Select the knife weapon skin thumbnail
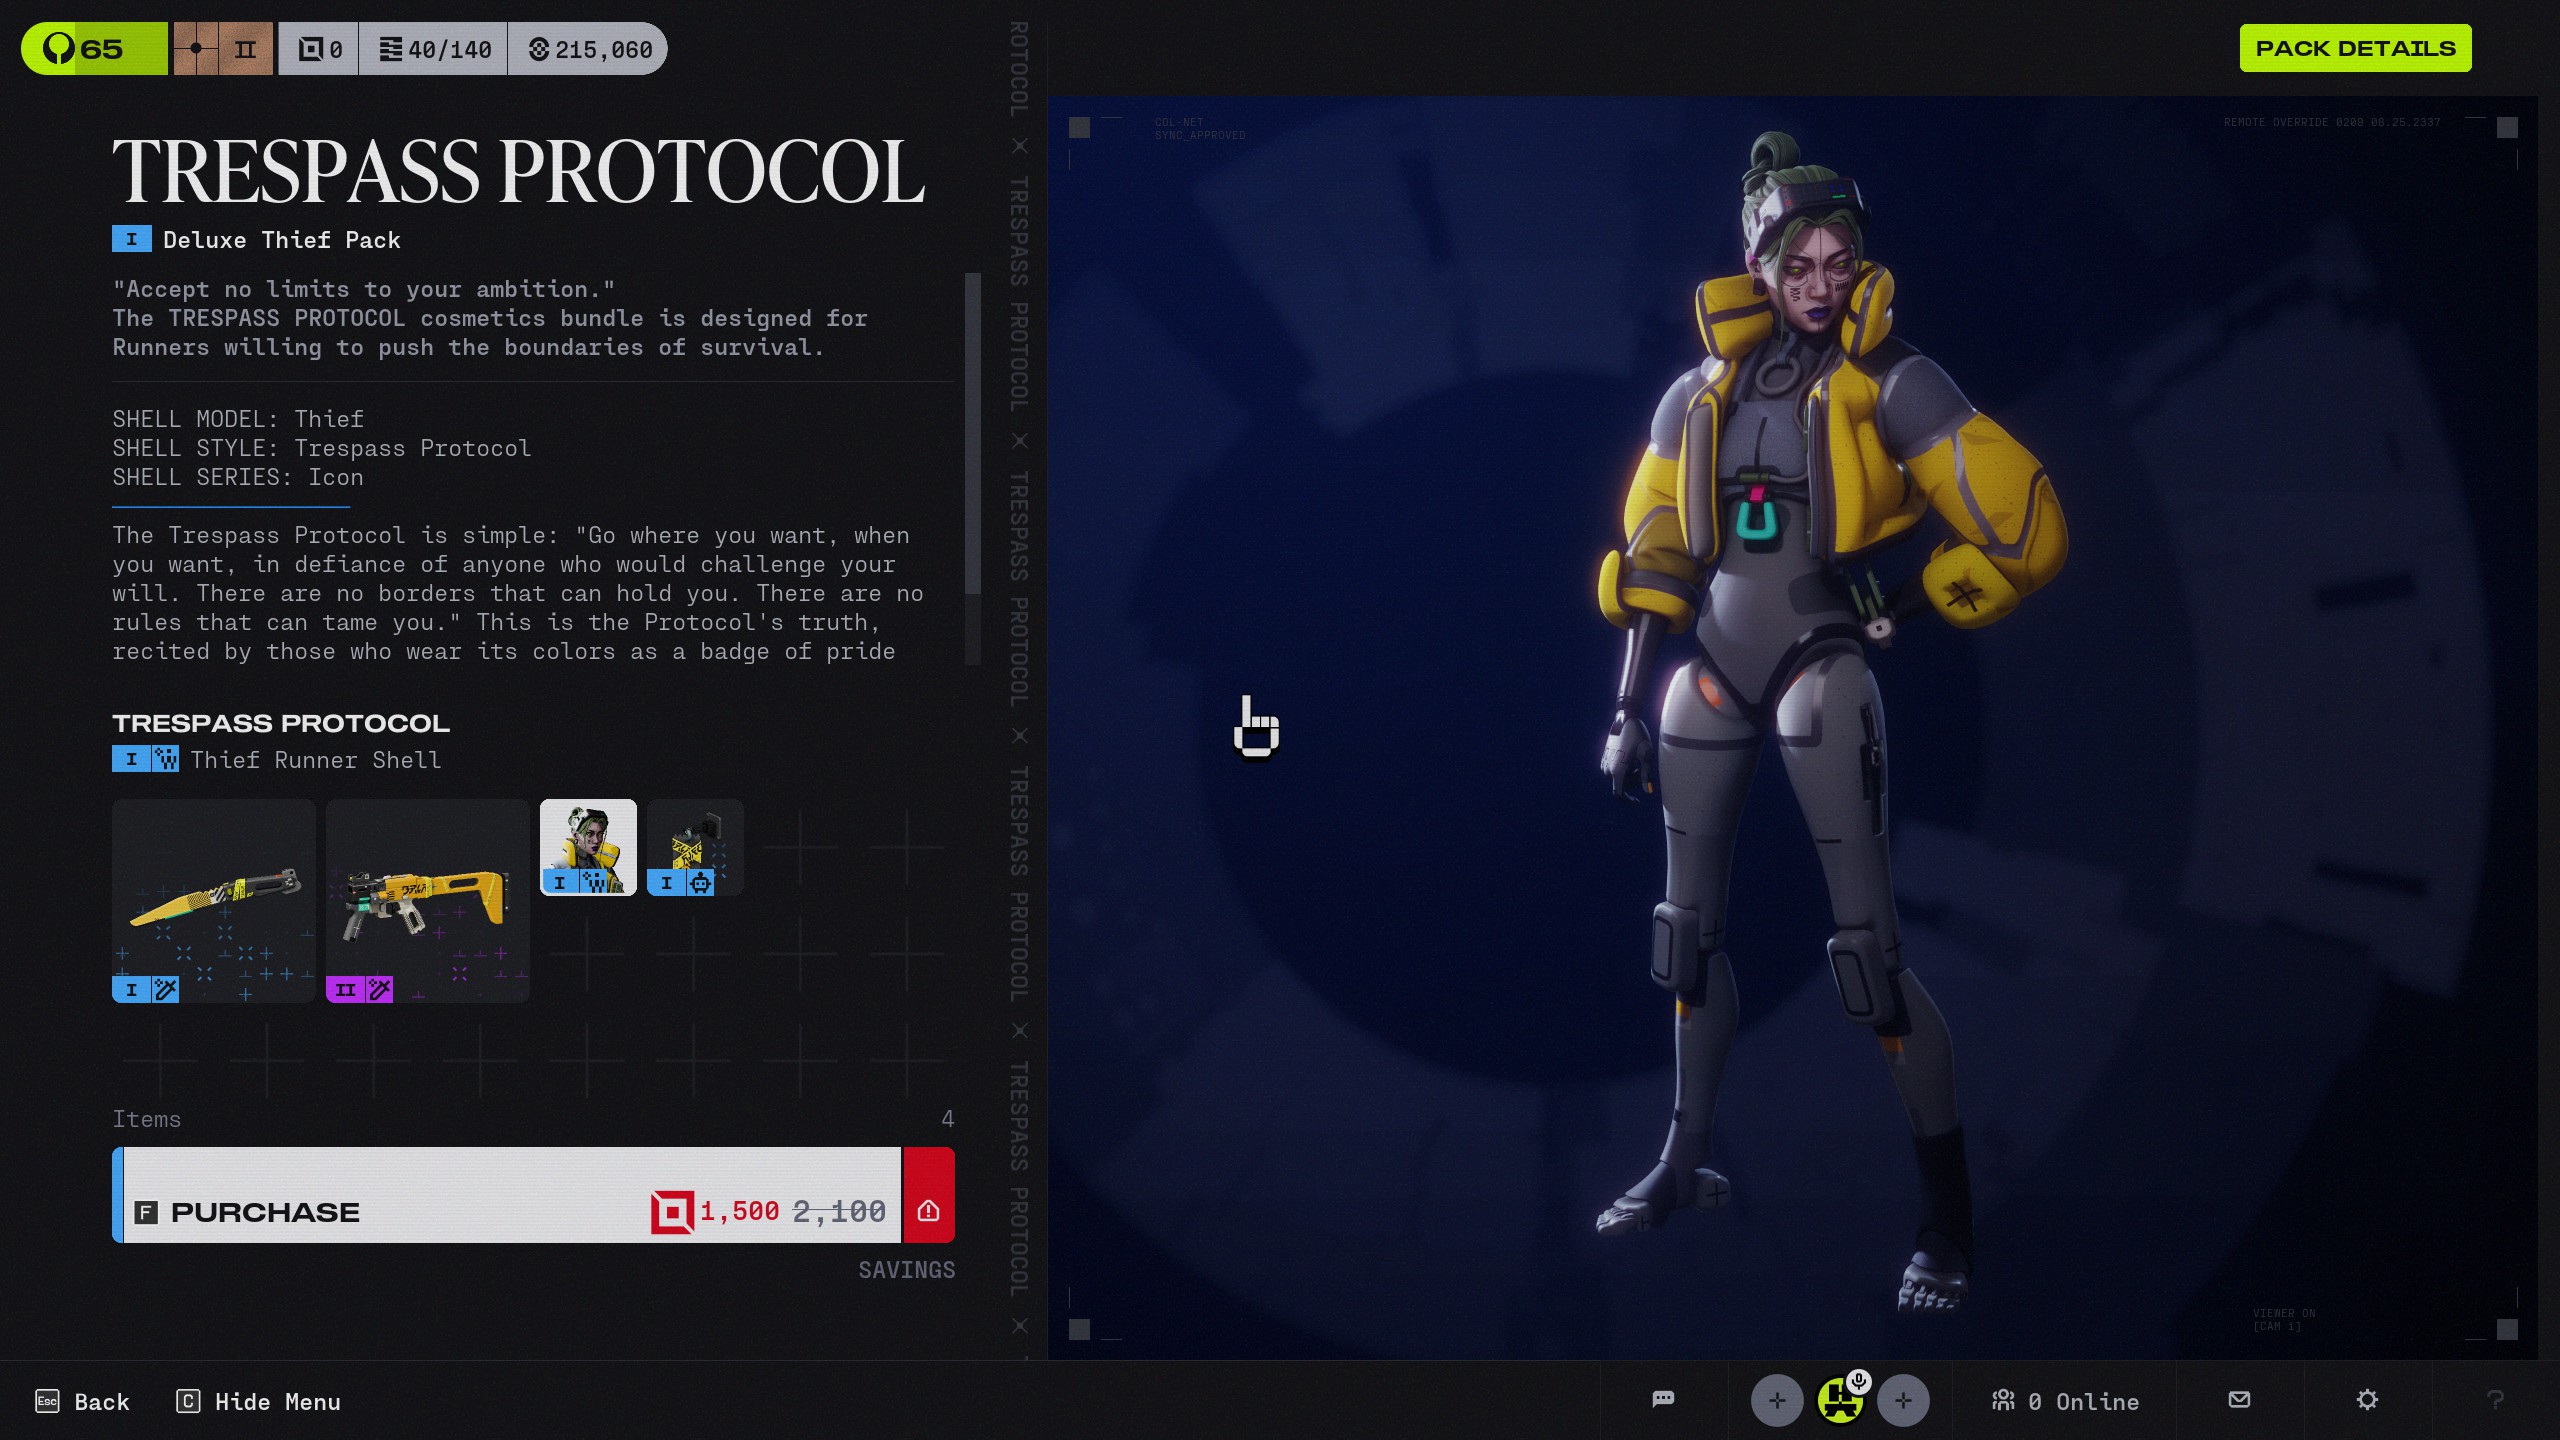 (x=214, y=900)
